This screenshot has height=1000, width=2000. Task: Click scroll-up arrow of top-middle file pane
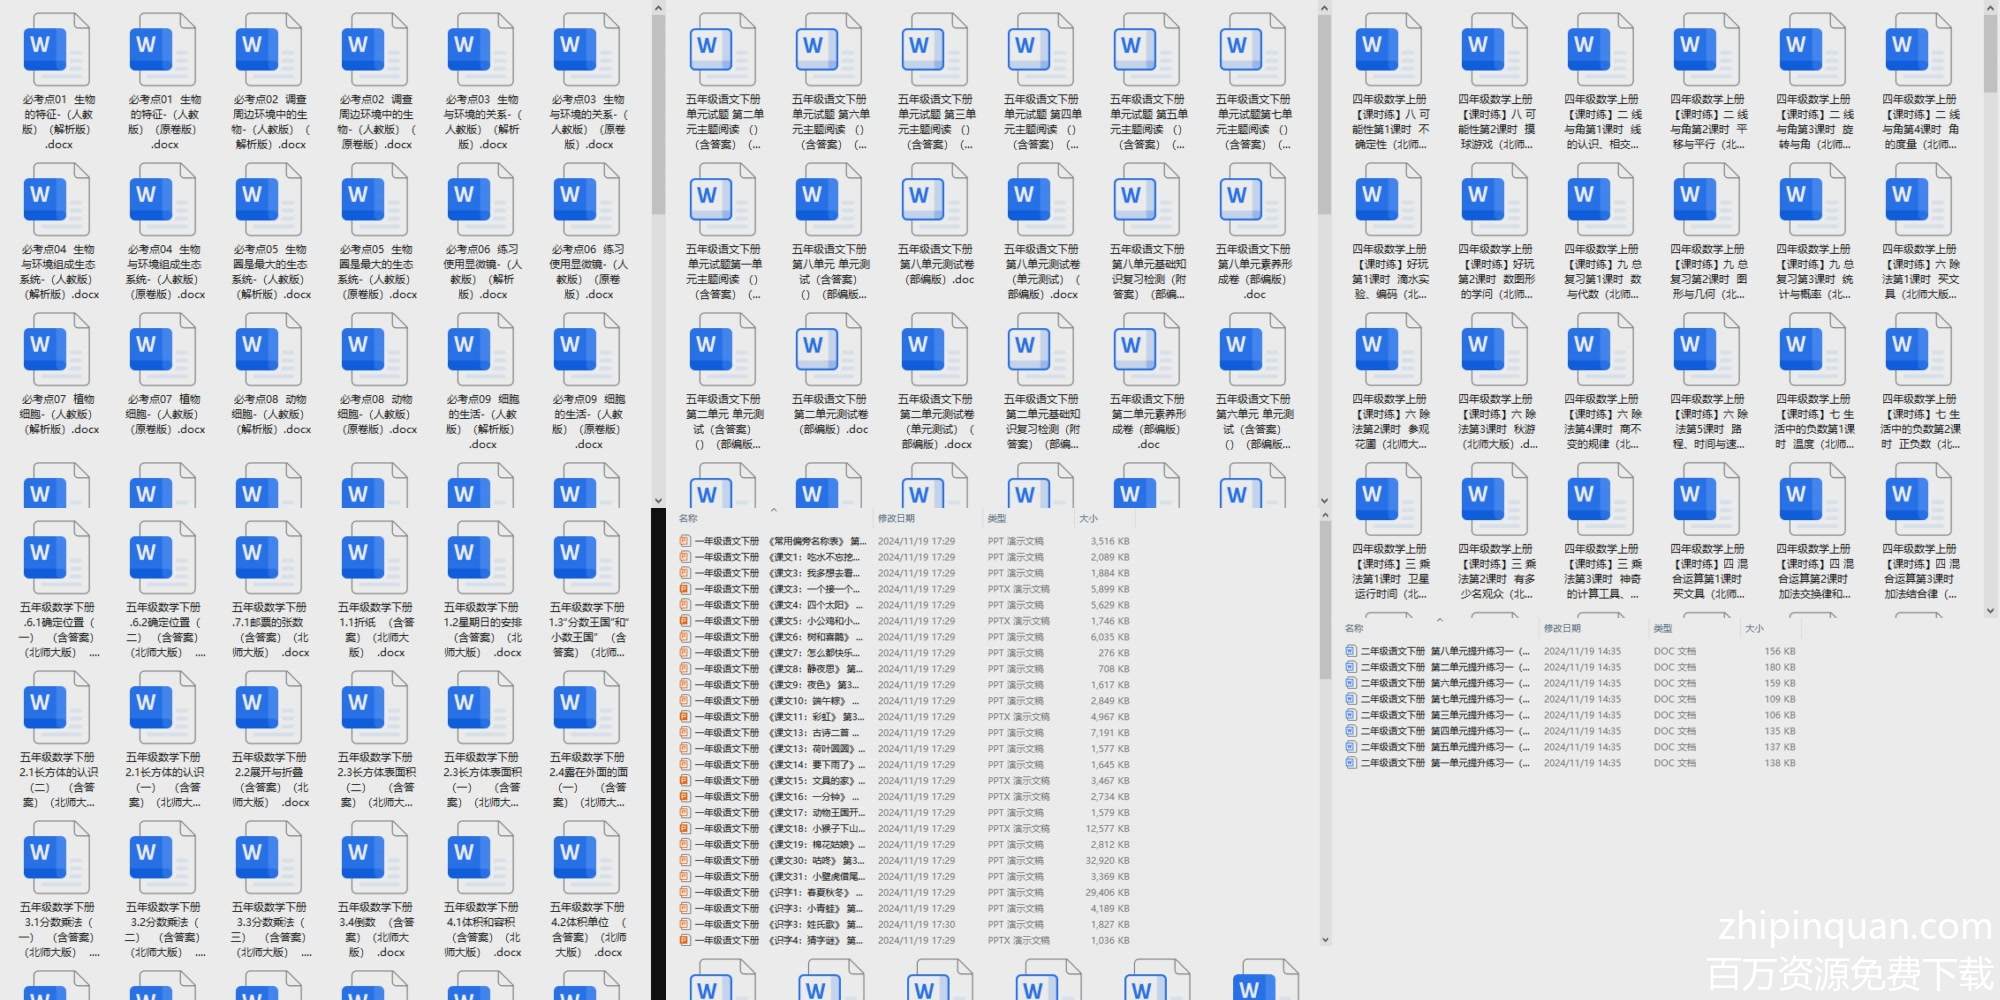pos(1324,8)
